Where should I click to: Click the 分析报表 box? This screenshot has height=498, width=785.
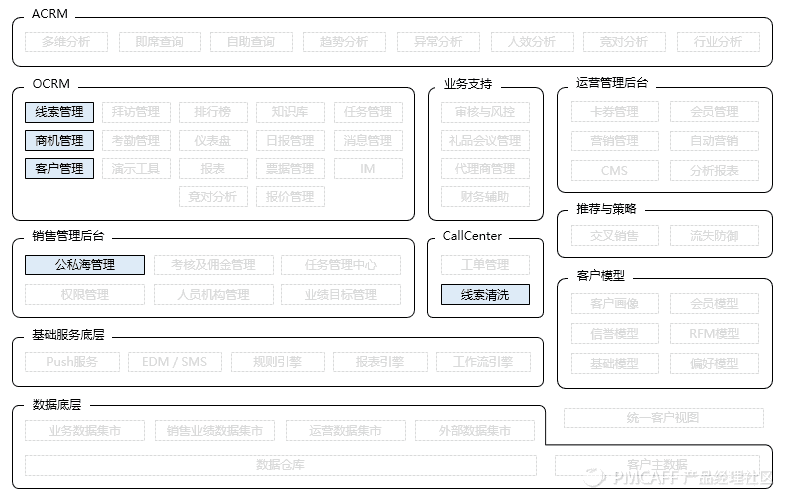(x=714, y=171)
